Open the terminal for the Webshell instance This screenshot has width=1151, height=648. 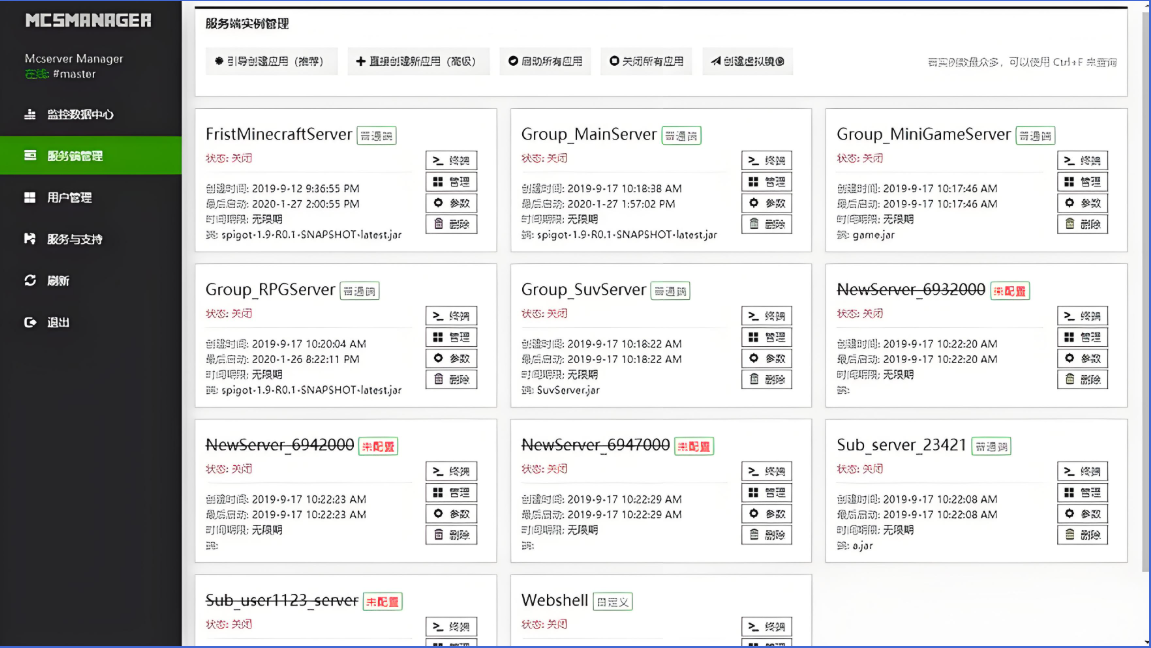(766, 624)
